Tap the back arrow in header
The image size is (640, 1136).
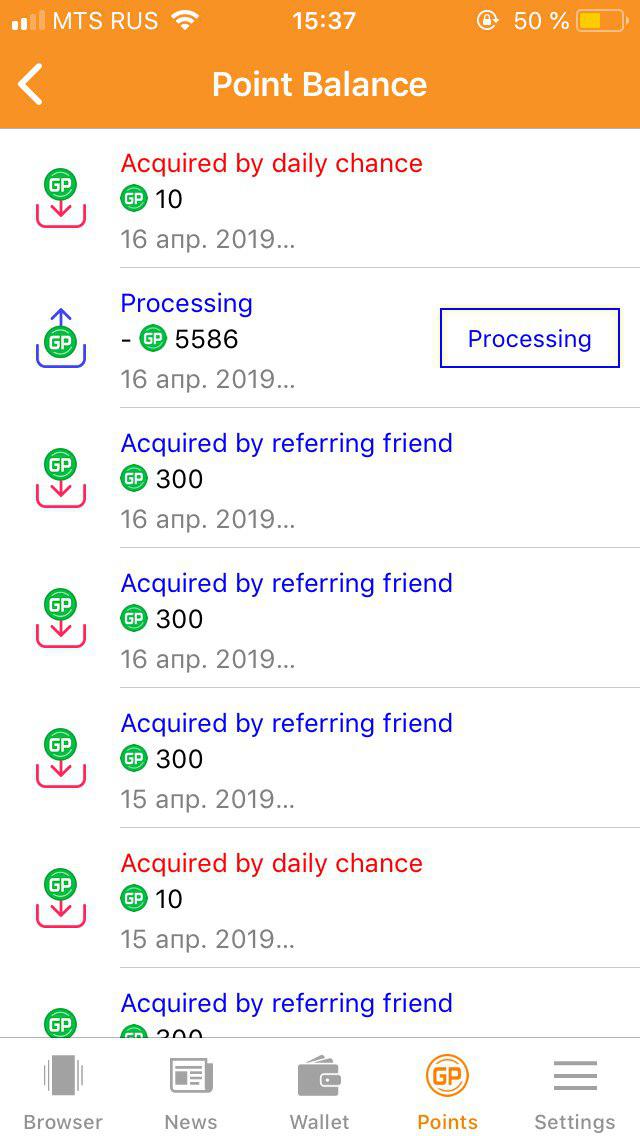[x=30, y=84]
